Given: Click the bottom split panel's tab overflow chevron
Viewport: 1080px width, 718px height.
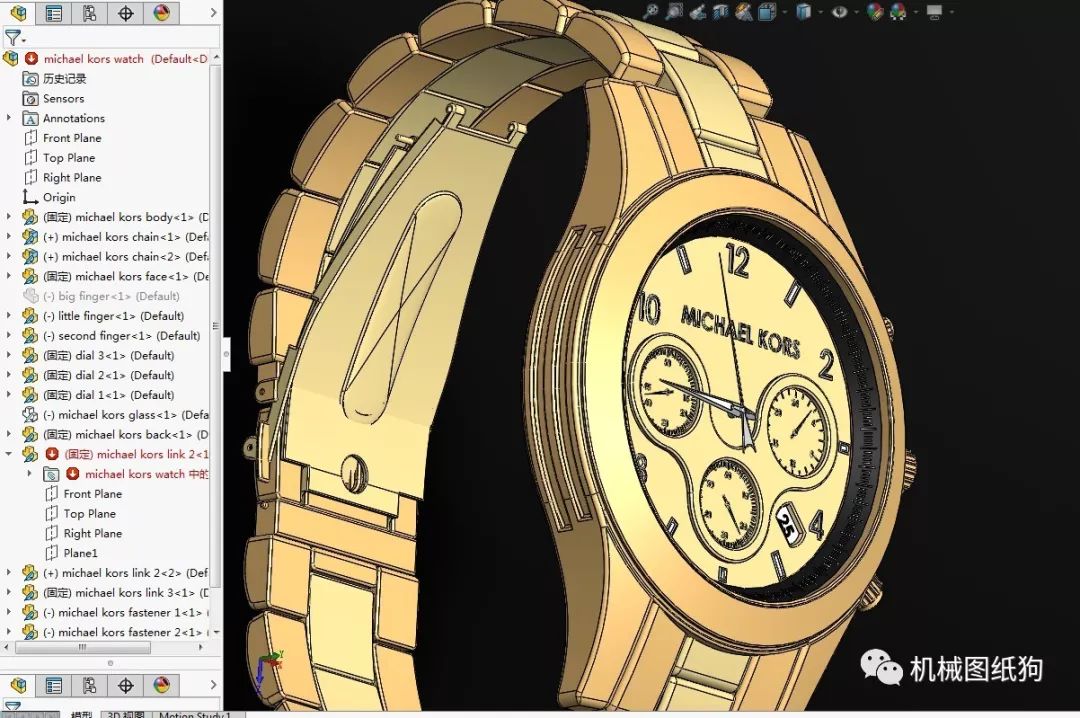Looking at the screenshot, I should 213,685.
